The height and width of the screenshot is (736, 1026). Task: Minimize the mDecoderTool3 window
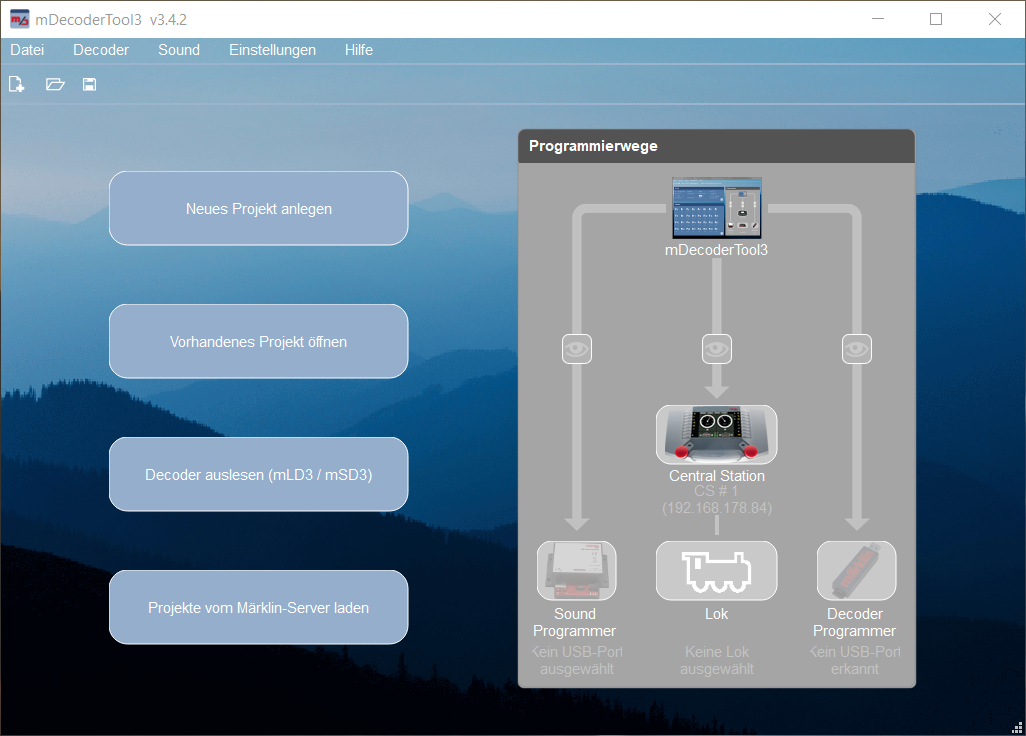pyautogui.click(x=878, y=20)
